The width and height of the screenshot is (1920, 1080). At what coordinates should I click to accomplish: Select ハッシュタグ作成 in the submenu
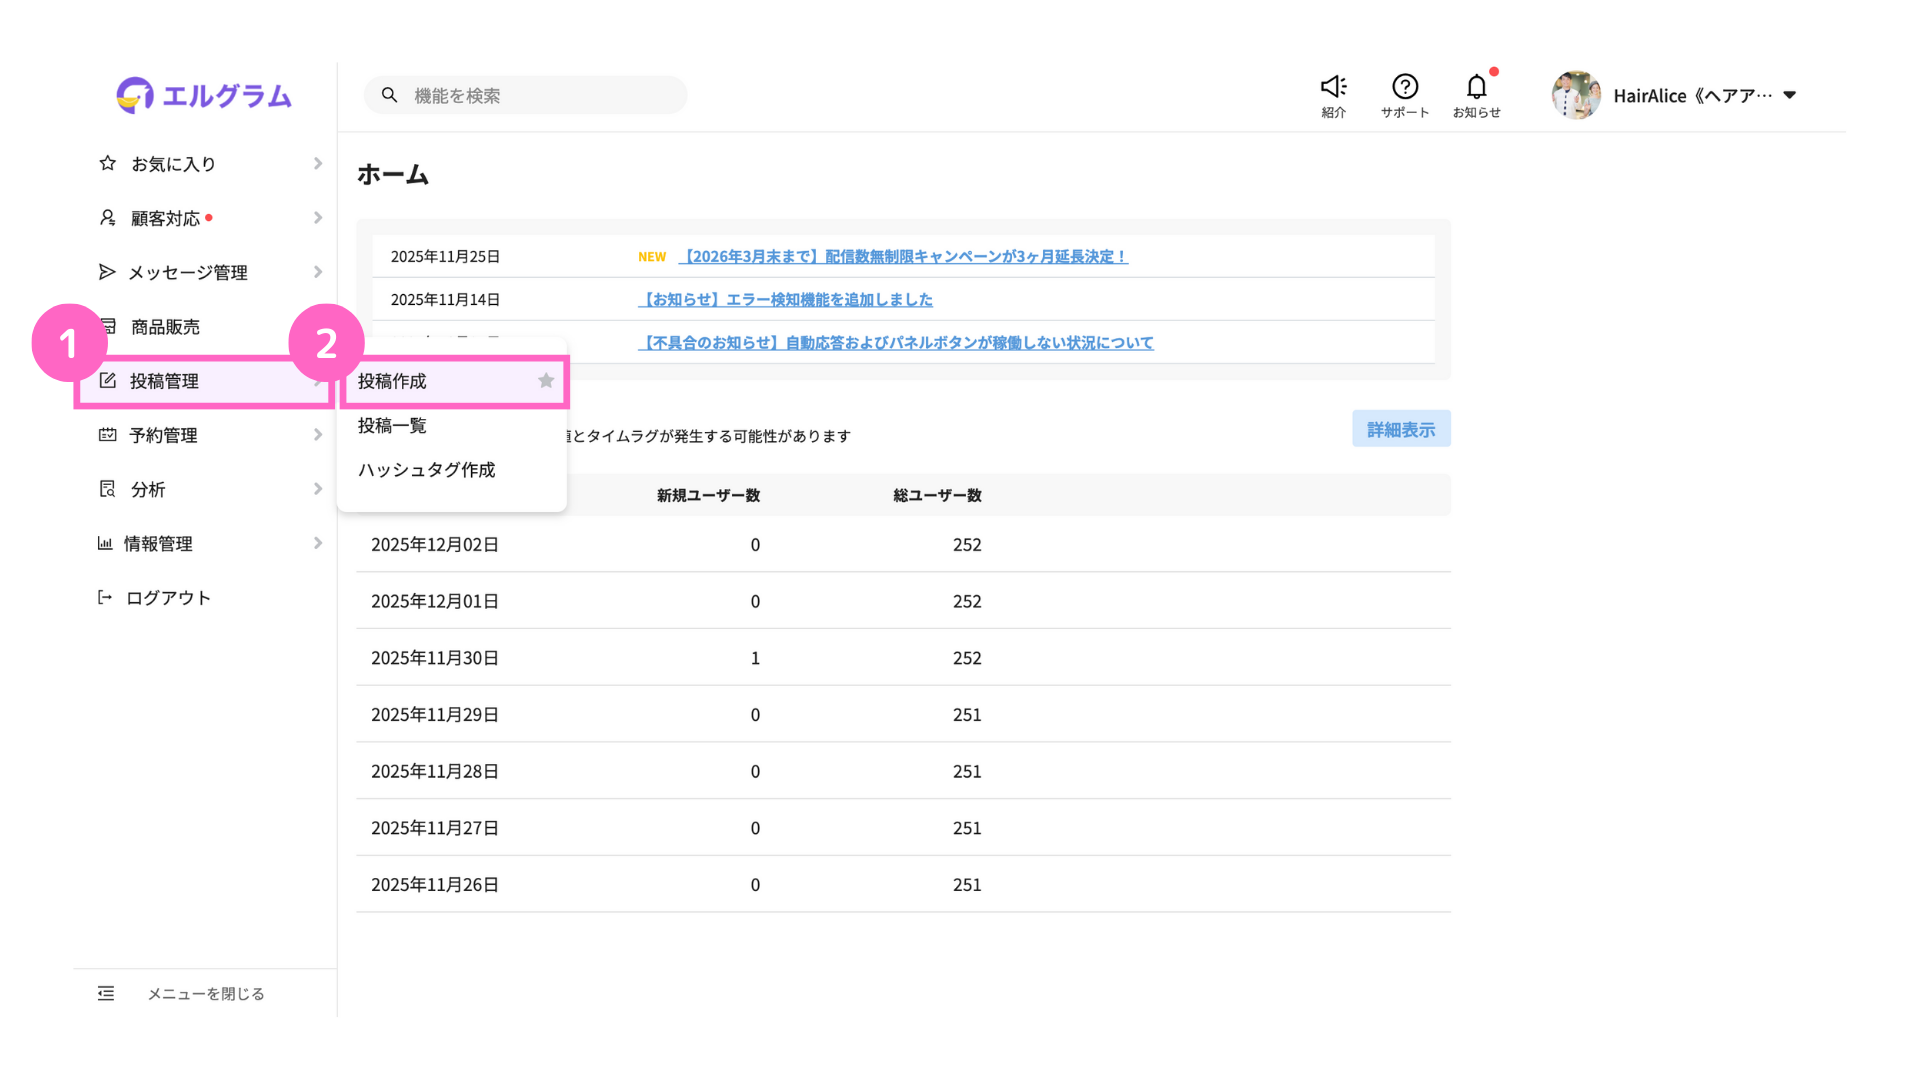coord(427,470)
